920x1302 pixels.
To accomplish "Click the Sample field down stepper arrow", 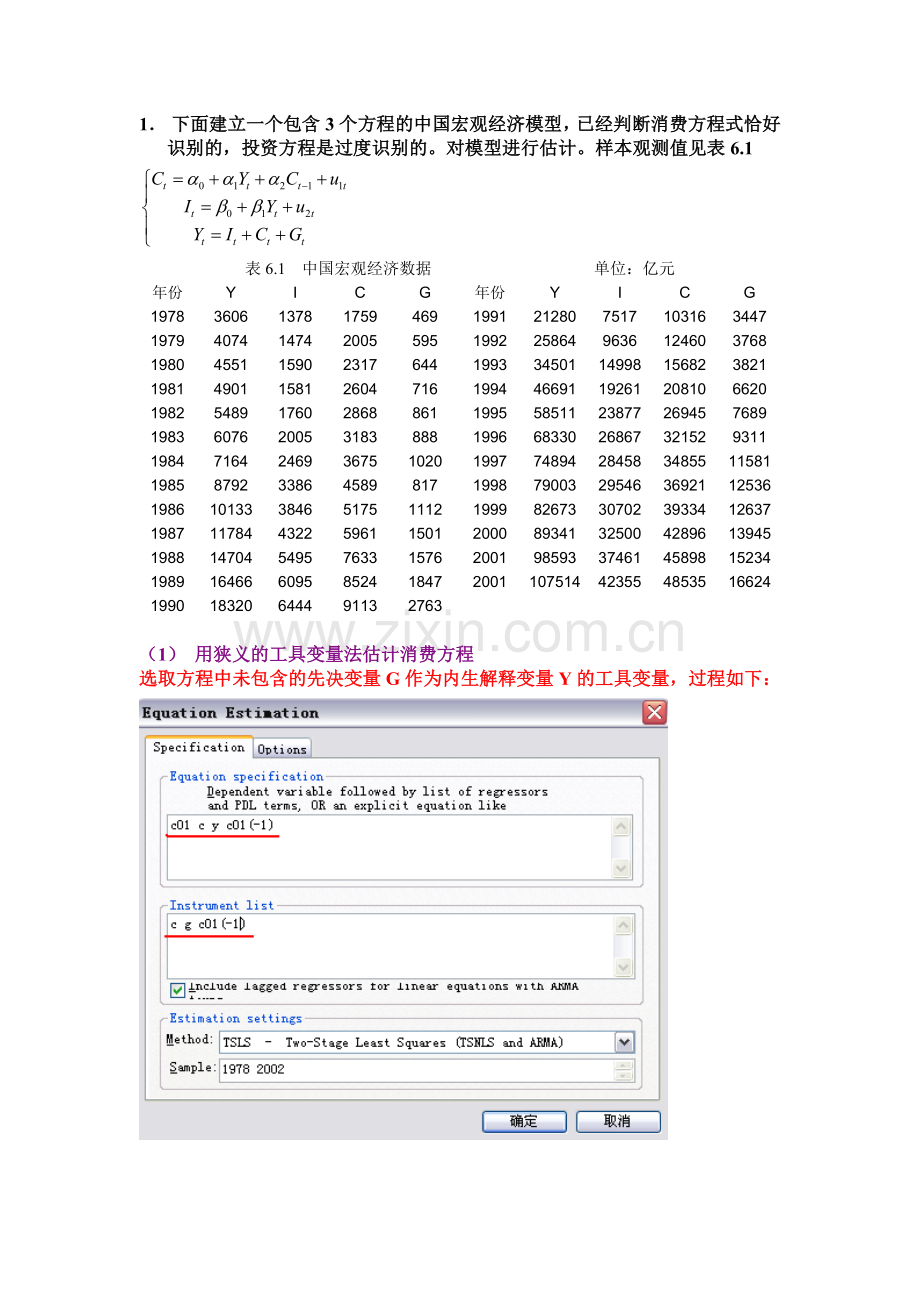I will [x=624, y=1075].
